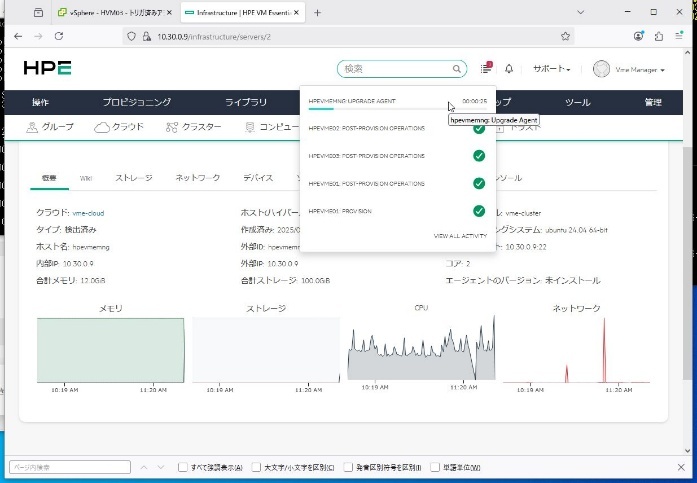Open the プロビジョニング navigation menu
Screen dimensions: 697x483
click(136, 102)
